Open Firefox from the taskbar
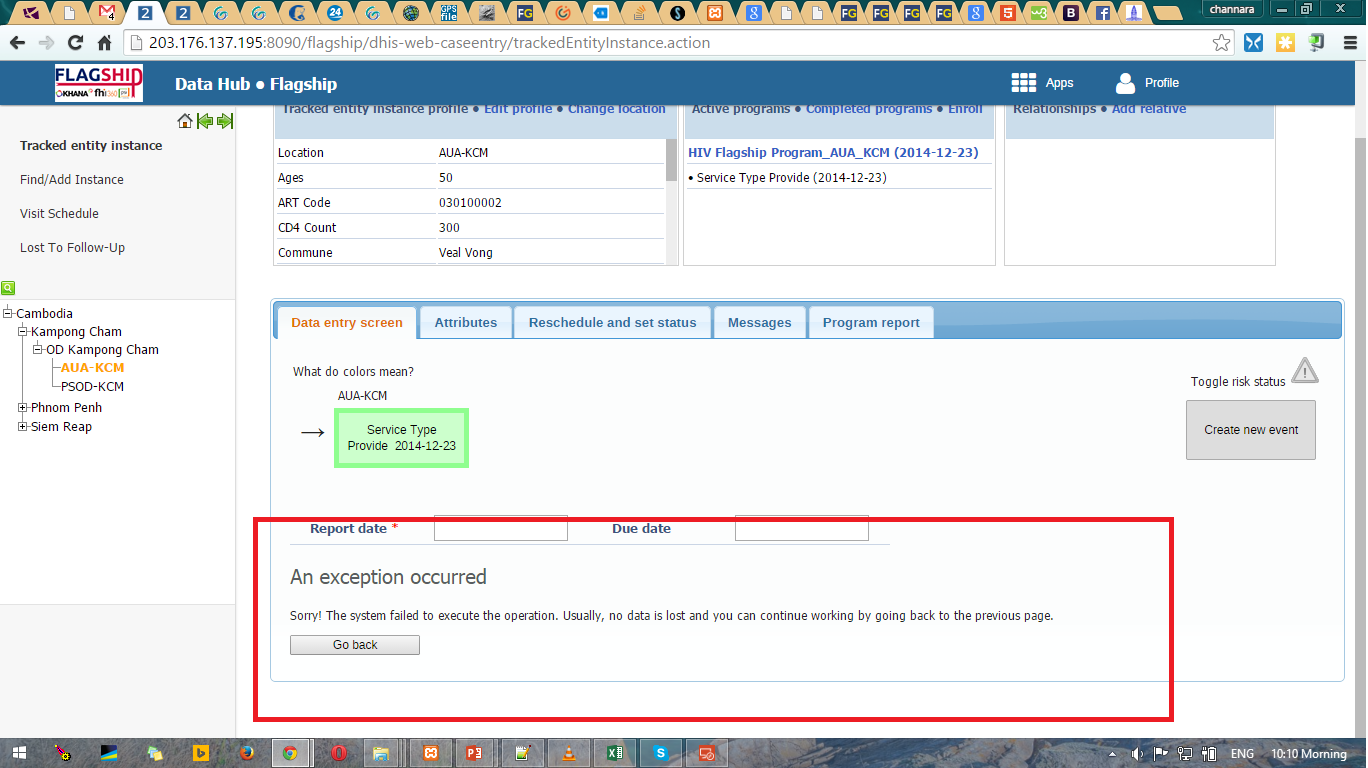 (247, 753)
